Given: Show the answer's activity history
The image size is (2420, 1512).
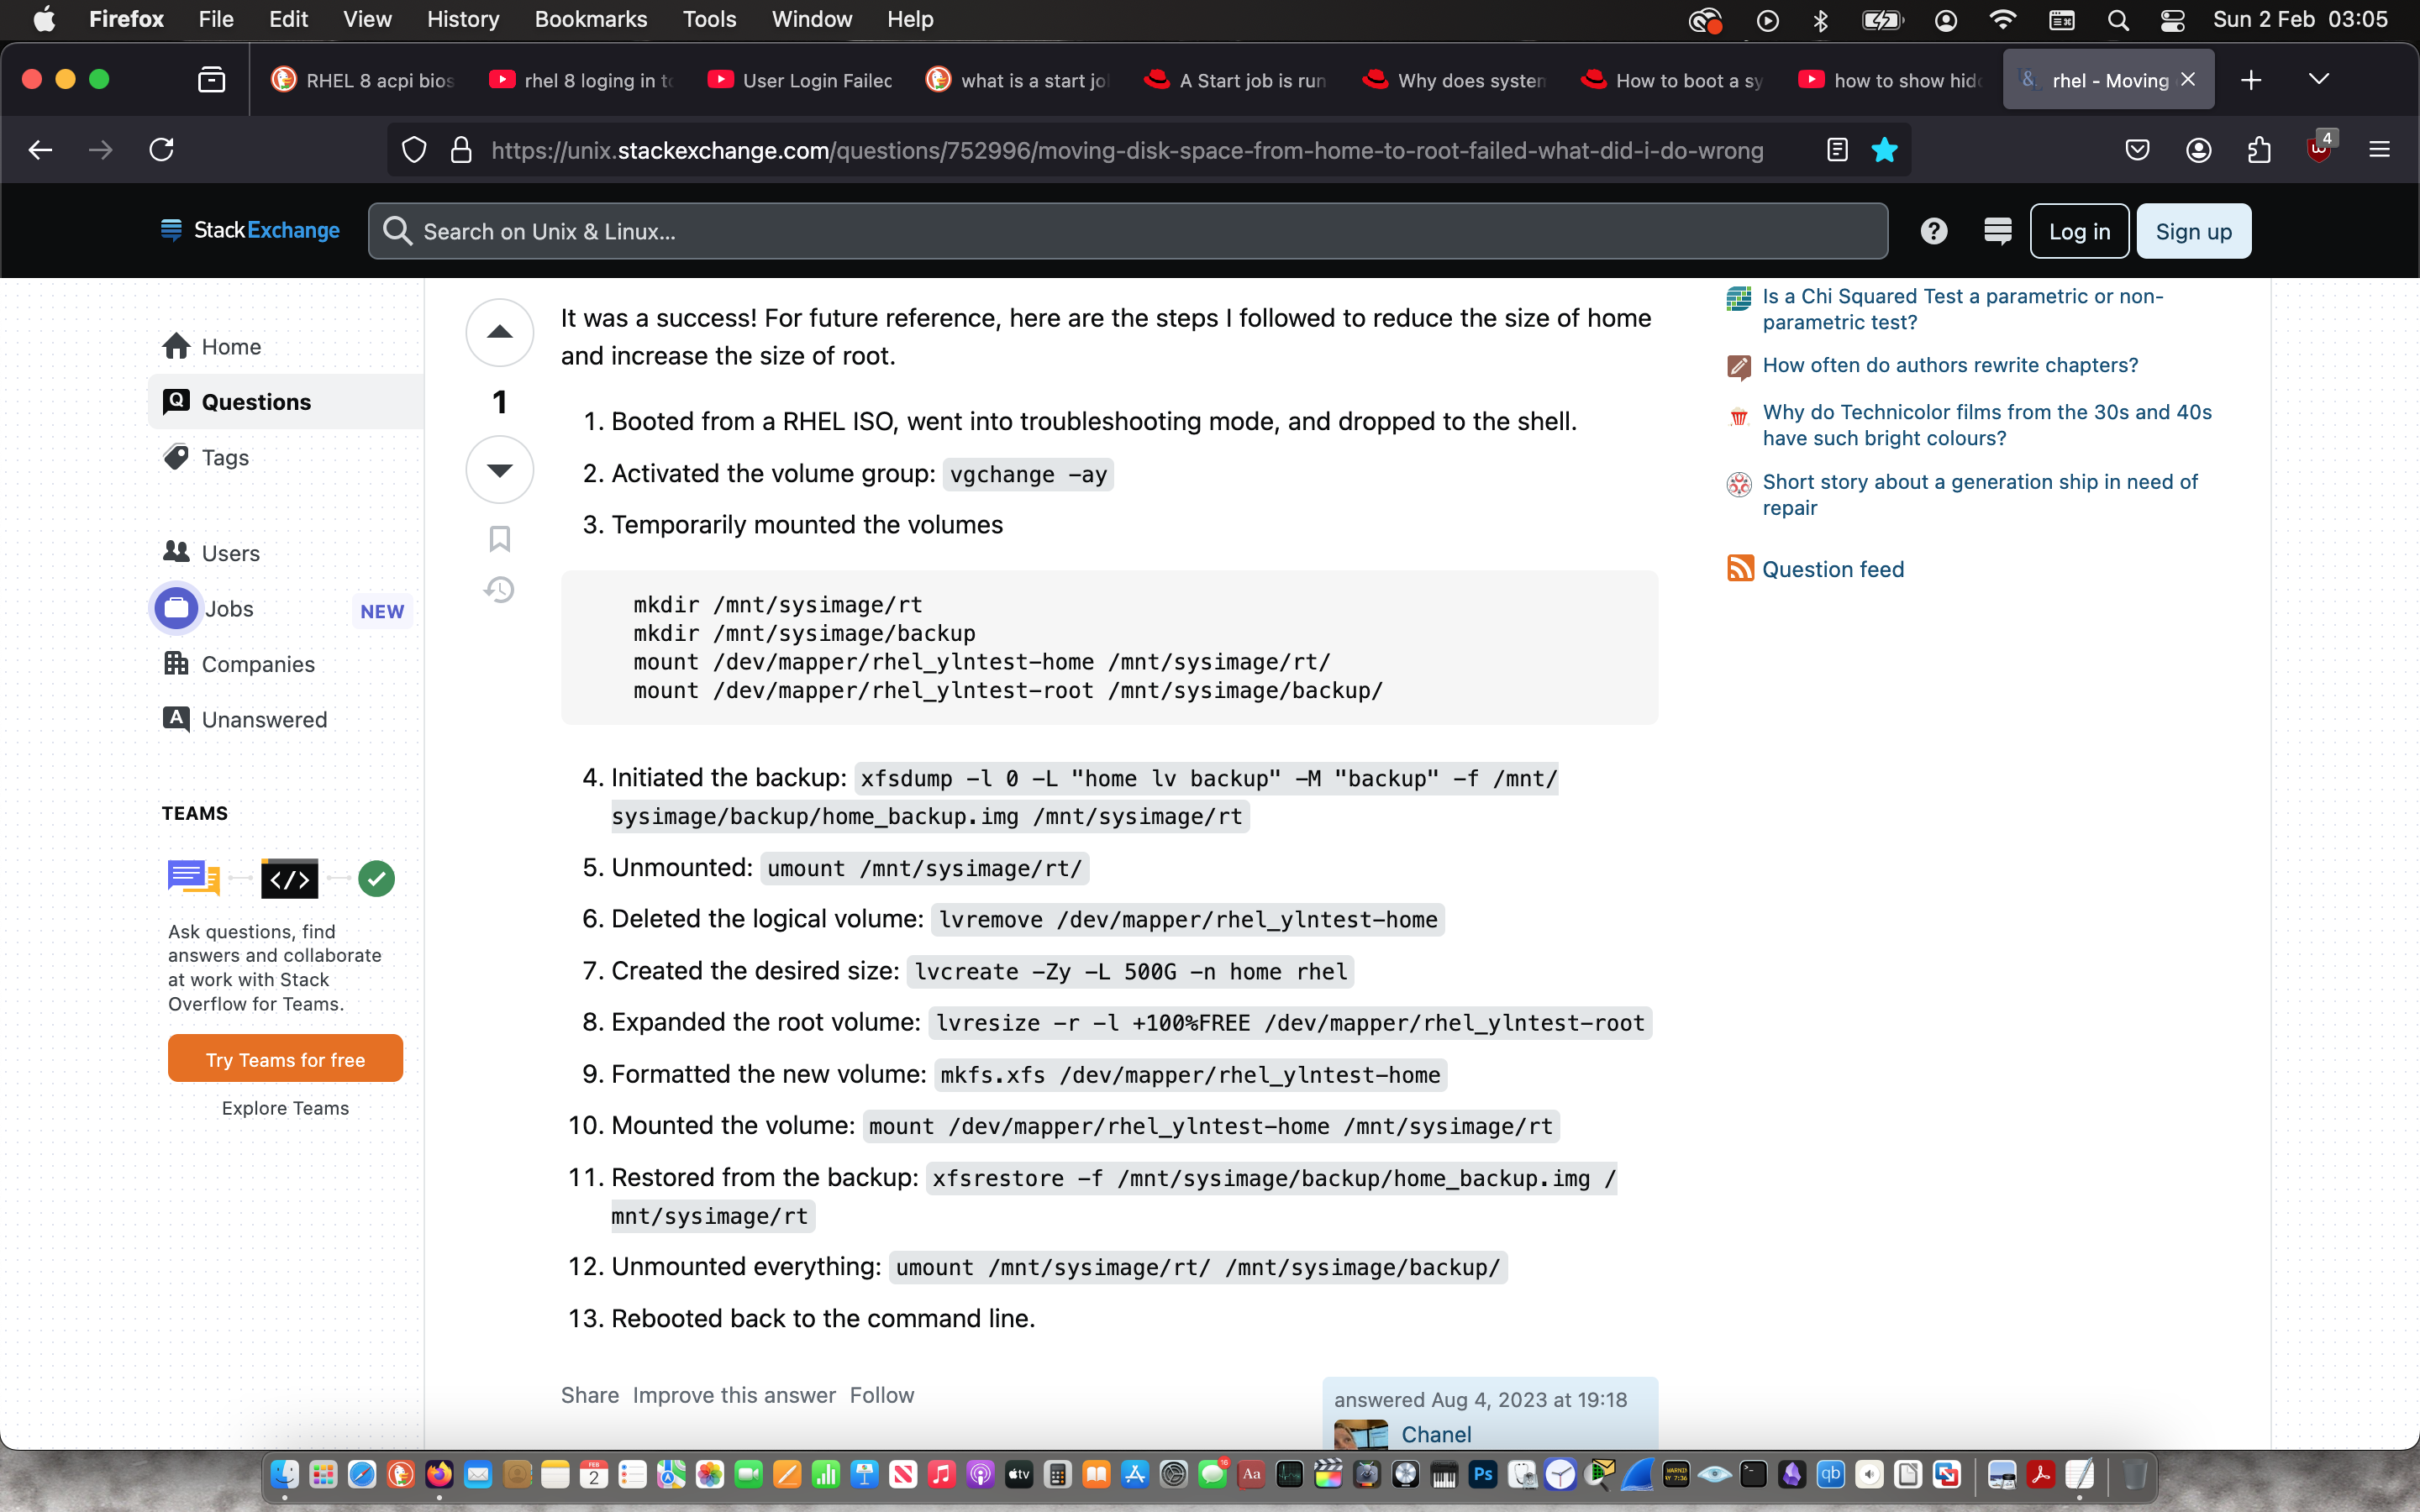Looking at the screenshot, I should (x=499, y=590).
